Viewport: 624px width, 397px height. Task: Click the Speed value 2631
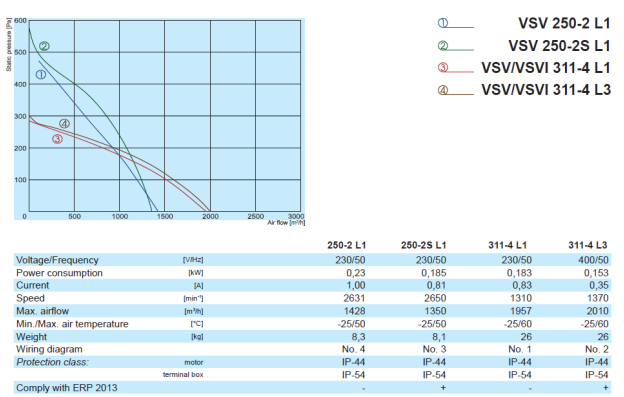click(354, 298)
